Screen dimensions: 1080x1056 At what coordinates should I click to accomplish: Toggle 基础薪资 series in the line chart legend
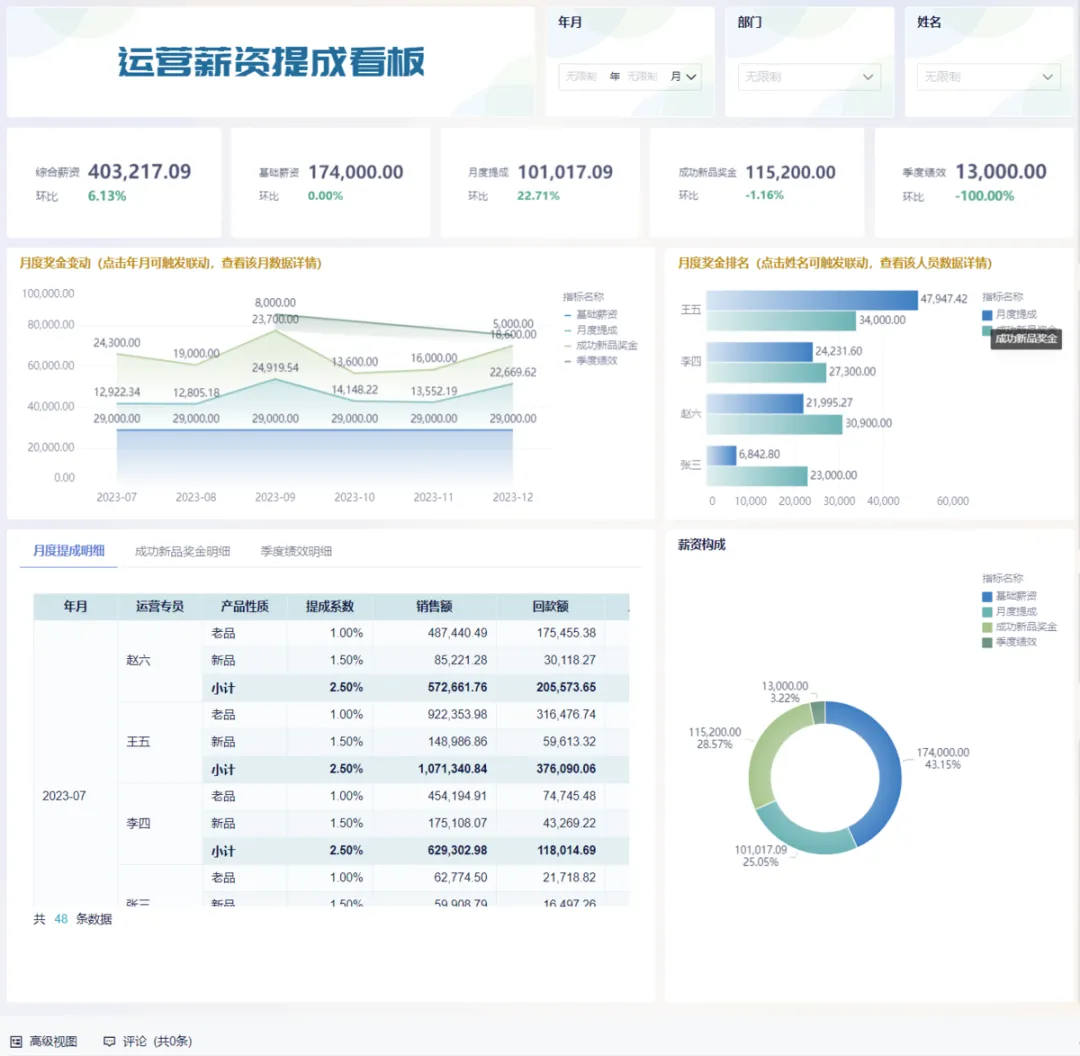tap(591, 314)
